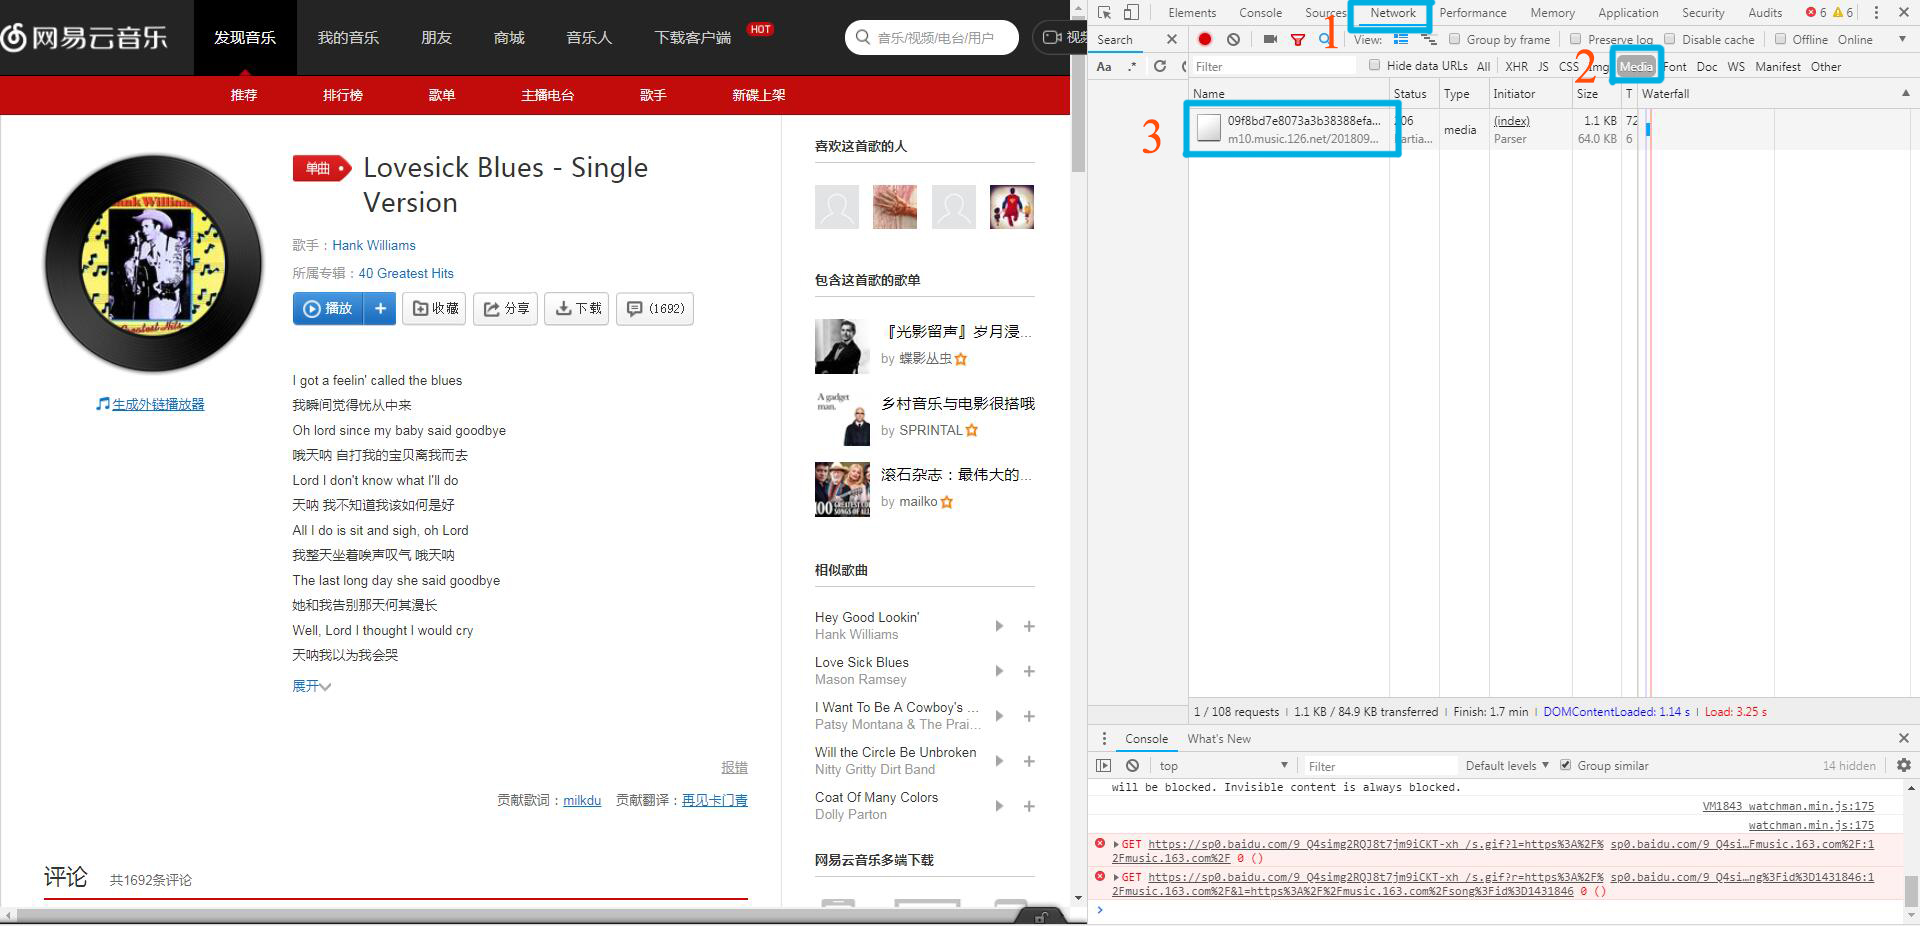Click the inspect element picker icon

(x=1104, y=13)
